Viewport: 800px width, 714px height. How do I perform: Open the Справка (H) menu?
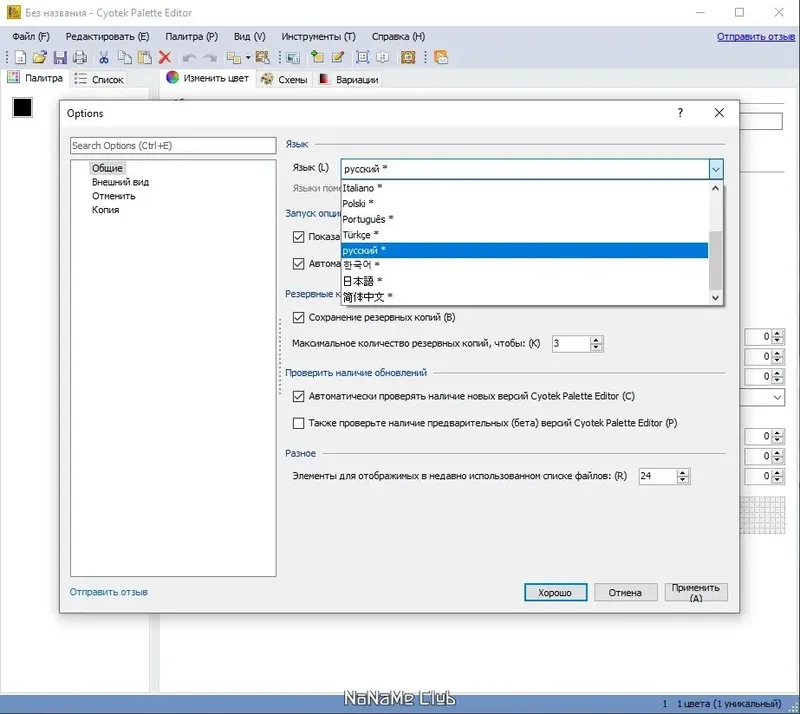pos(398,37)
